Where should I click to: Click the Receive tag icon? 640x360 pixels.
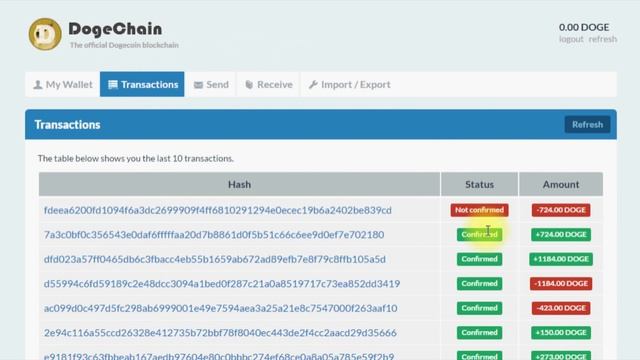[x=249, y=84]
